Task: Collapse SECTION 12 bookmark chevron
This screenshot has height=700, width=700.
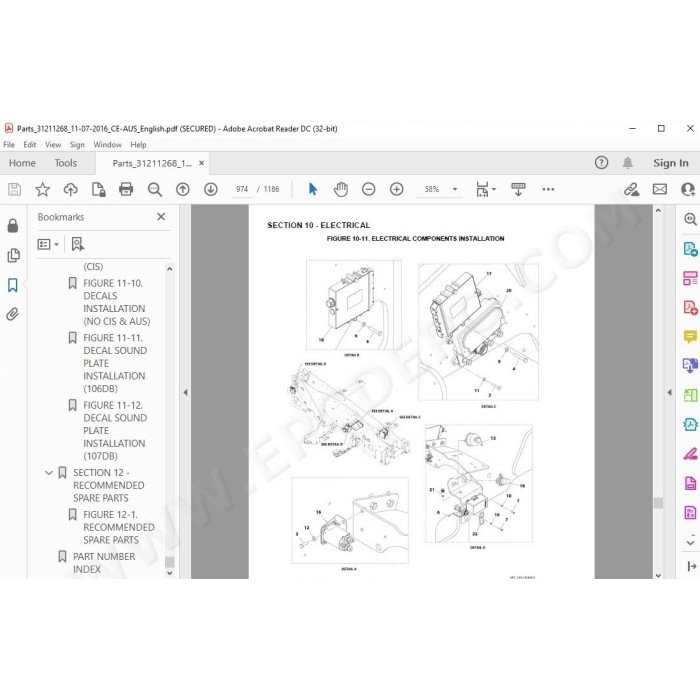Action: (x=49, y=473)
